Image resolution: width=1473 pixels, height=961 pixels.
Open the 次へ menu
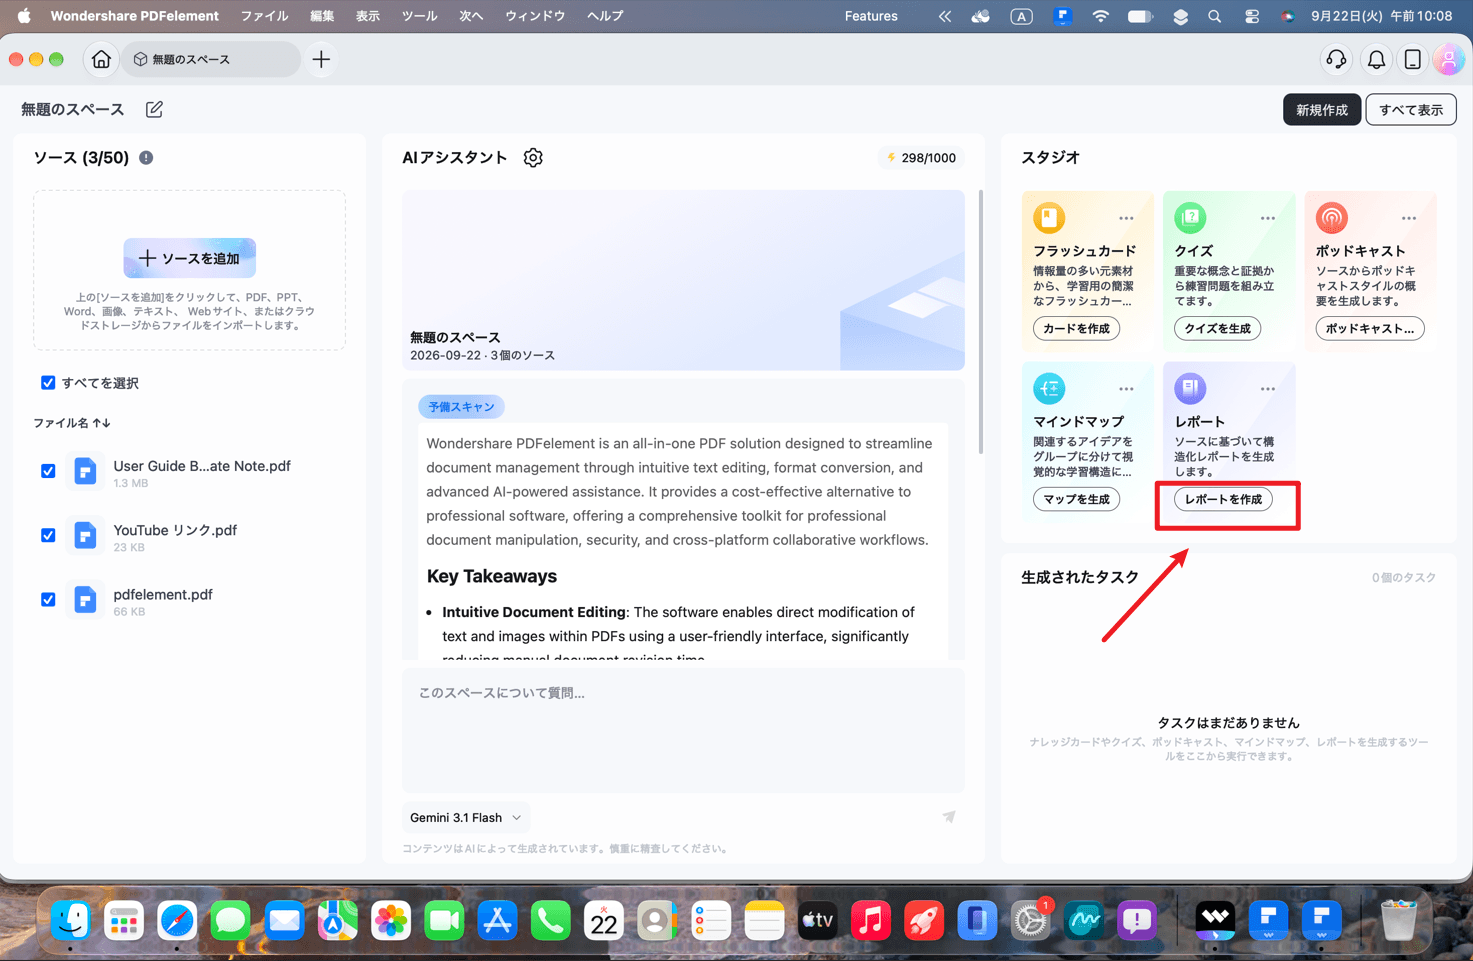pyautogui.click(x=471, y=16)
